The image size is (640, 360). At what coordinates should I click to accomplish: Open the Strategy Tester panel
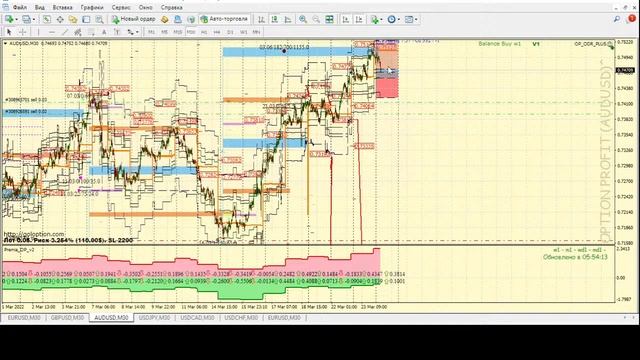(99, 19)
